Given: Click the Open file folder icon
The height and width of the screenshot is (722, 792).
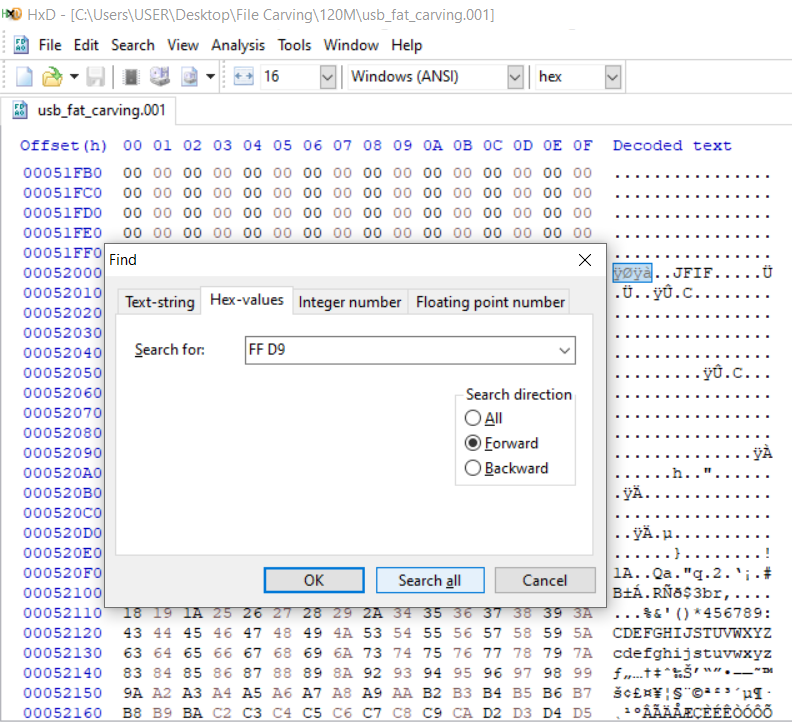Looking at the screenshot, I should click(50, 77).
